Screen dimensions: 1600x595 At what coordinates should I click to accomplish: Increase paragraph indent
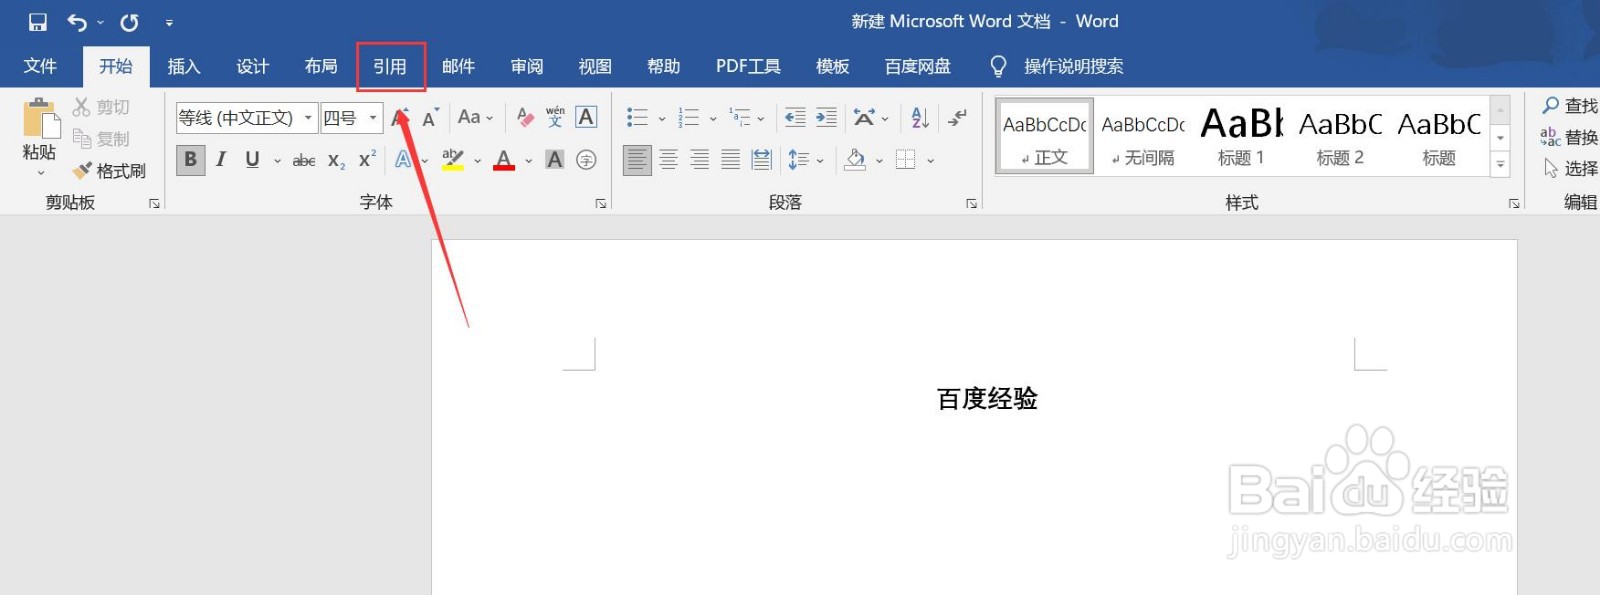point(826,118)
